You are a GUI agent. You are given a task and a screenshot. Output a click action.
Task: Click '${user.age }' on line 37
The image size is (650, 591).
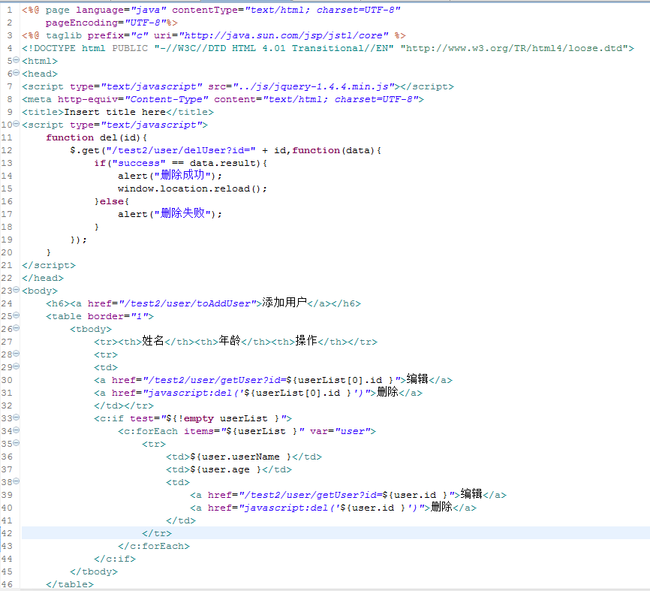[x=226, y=470]
